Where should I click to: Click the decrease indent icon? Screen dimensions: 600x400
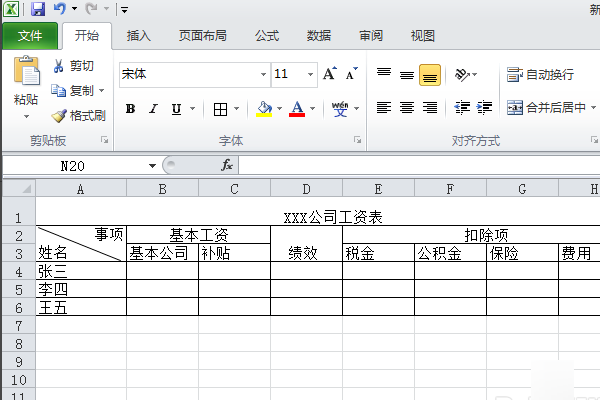462,108
